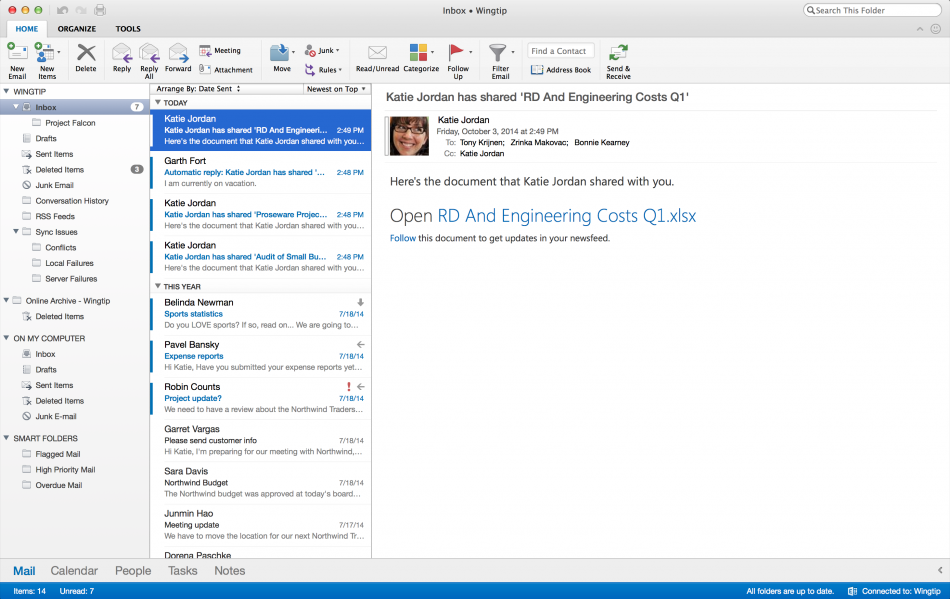Switch to the ORGANIZE ribbon tab
The height and width of the screenshot is (599, 950).
[x=77, y=29]
